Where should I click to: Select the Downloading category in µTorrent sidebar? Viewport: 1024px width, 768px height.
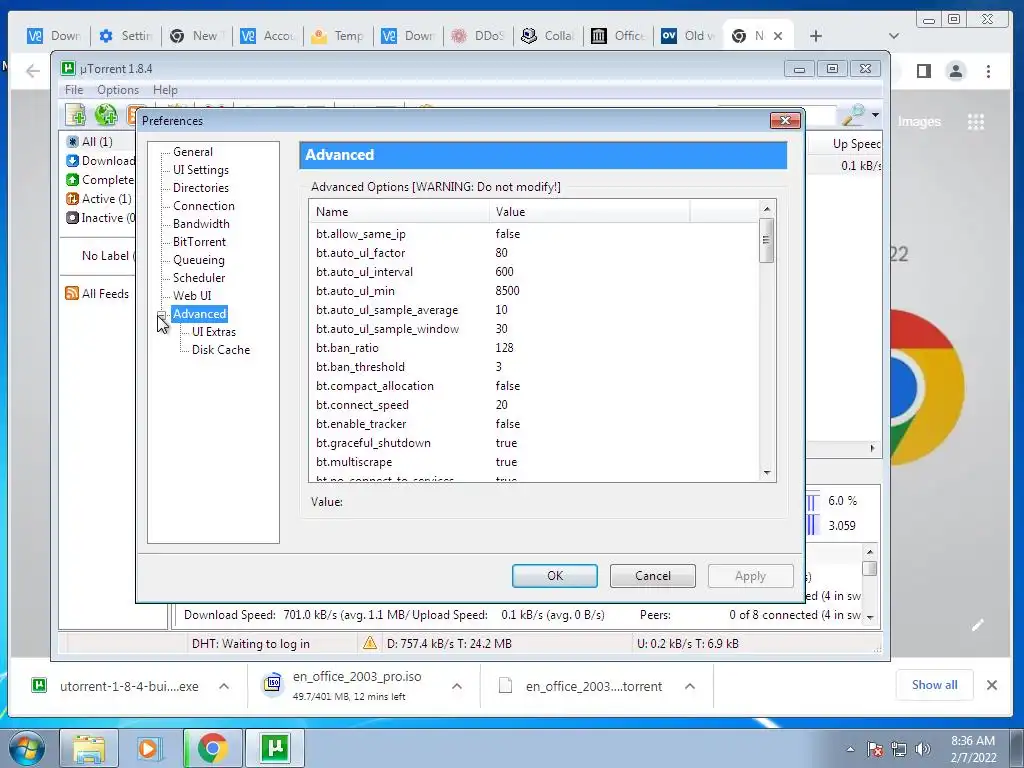click(x=101, y=161)
